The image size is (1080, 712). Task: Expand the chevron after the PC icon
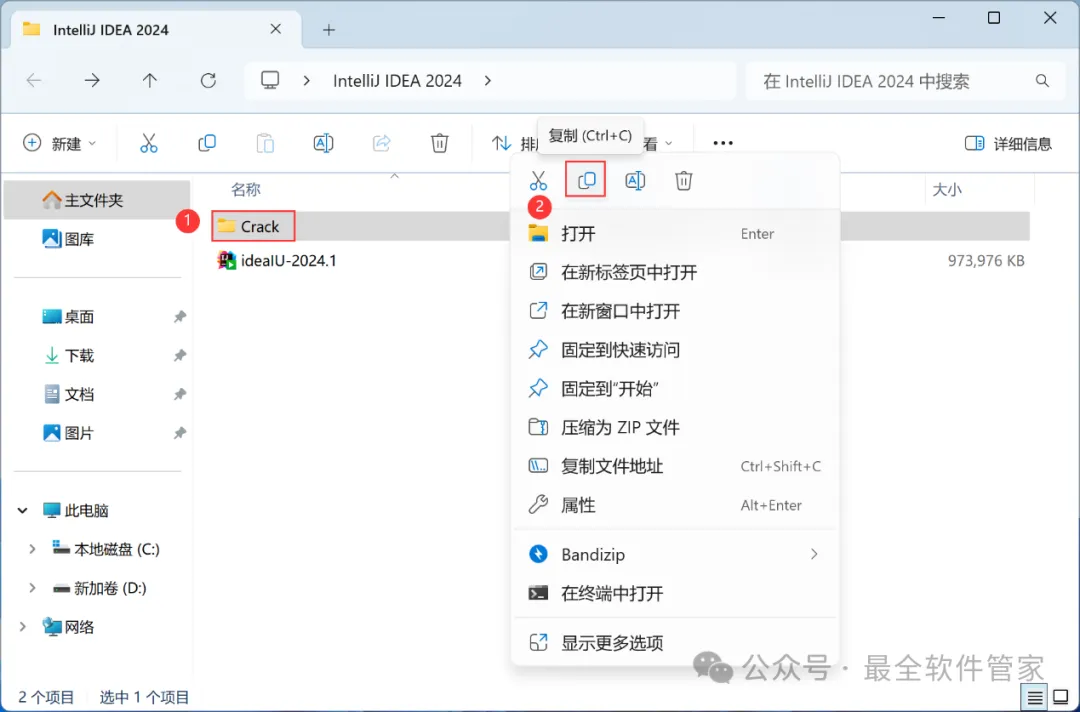[307, 81]
